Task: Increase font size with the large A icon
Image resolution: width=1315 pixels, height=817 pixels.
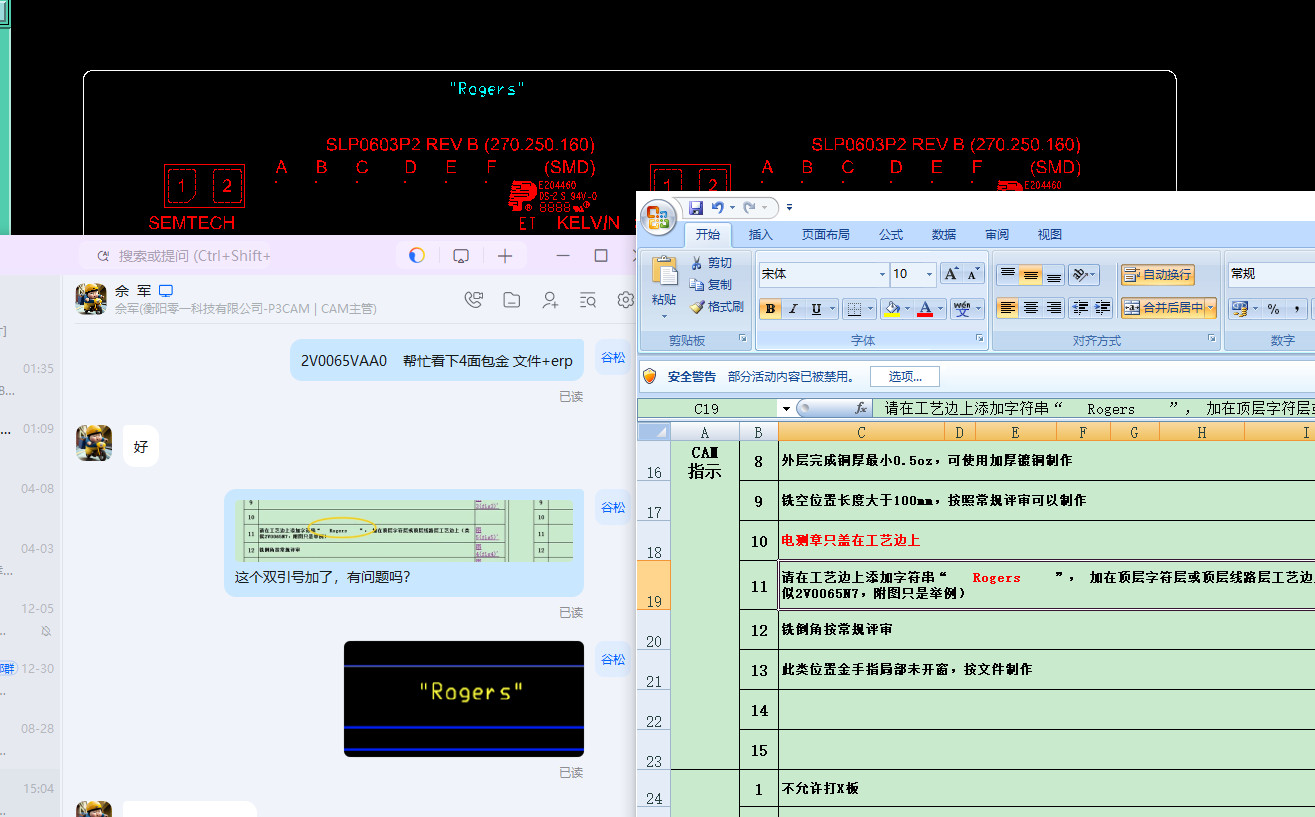Action: [x=952, y=274]
